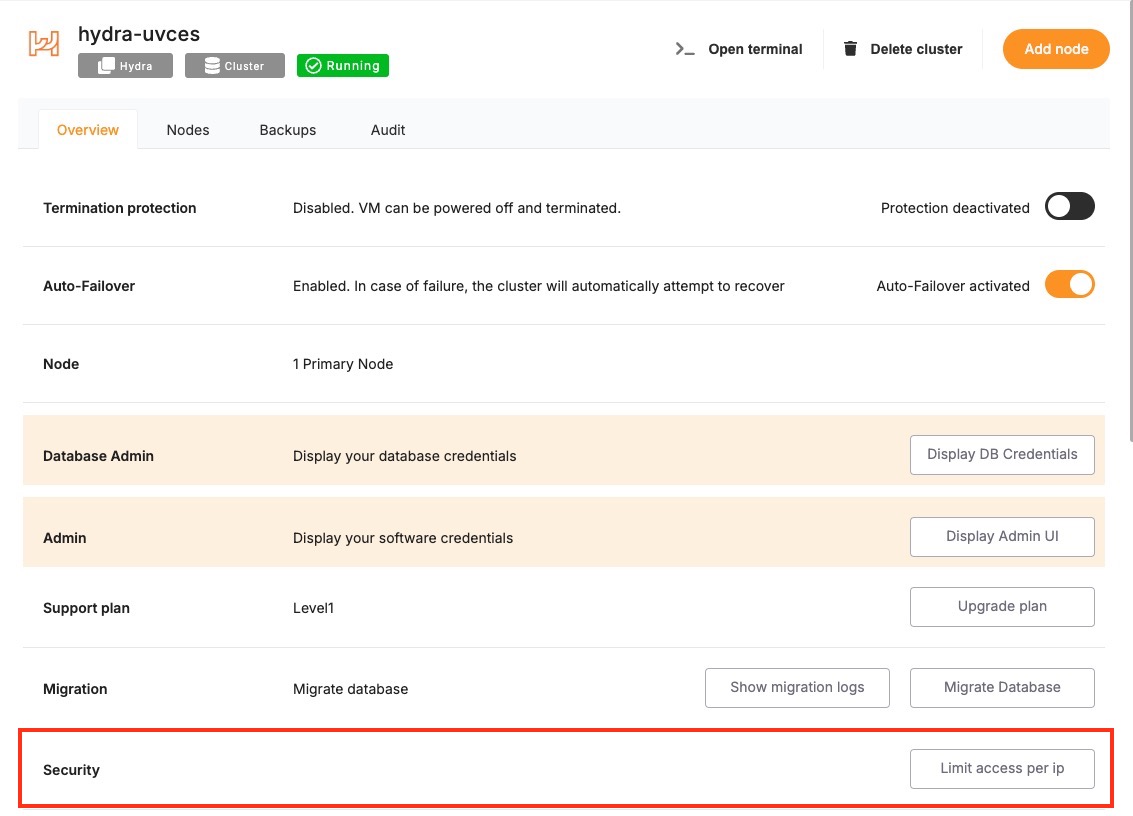The width and height of the screenshot is (1133, 816).
Task: Select the Overview tab
Action: [88, 130]
